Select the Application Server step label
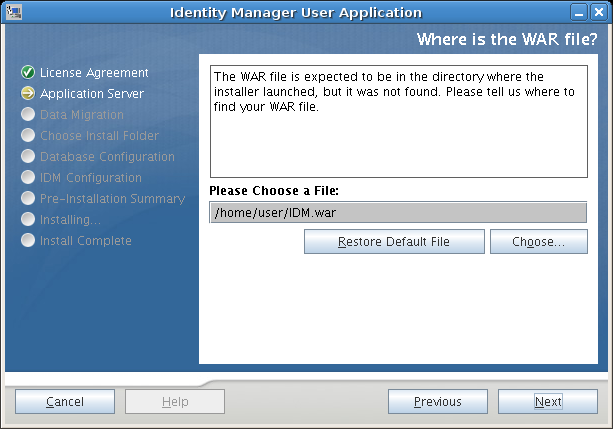This screenshot has height=429, width=613. [92, 94]
